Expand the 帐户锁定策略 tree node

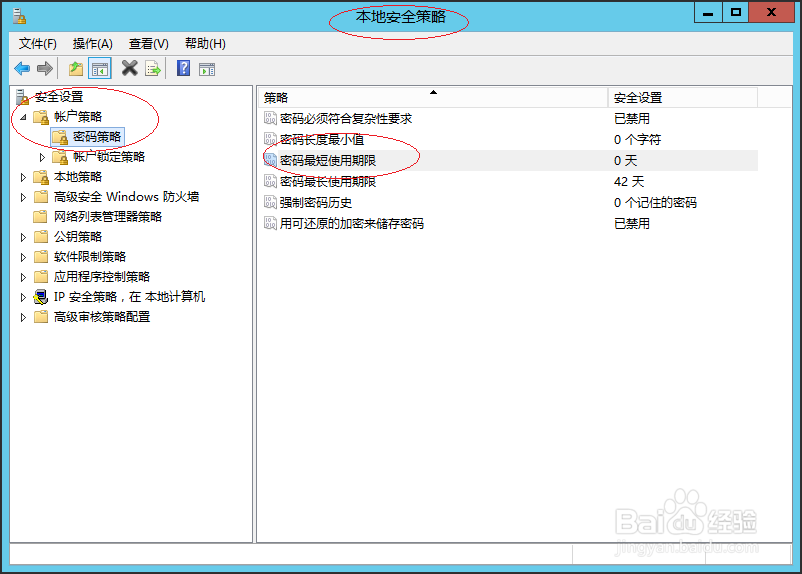[42, 158]
